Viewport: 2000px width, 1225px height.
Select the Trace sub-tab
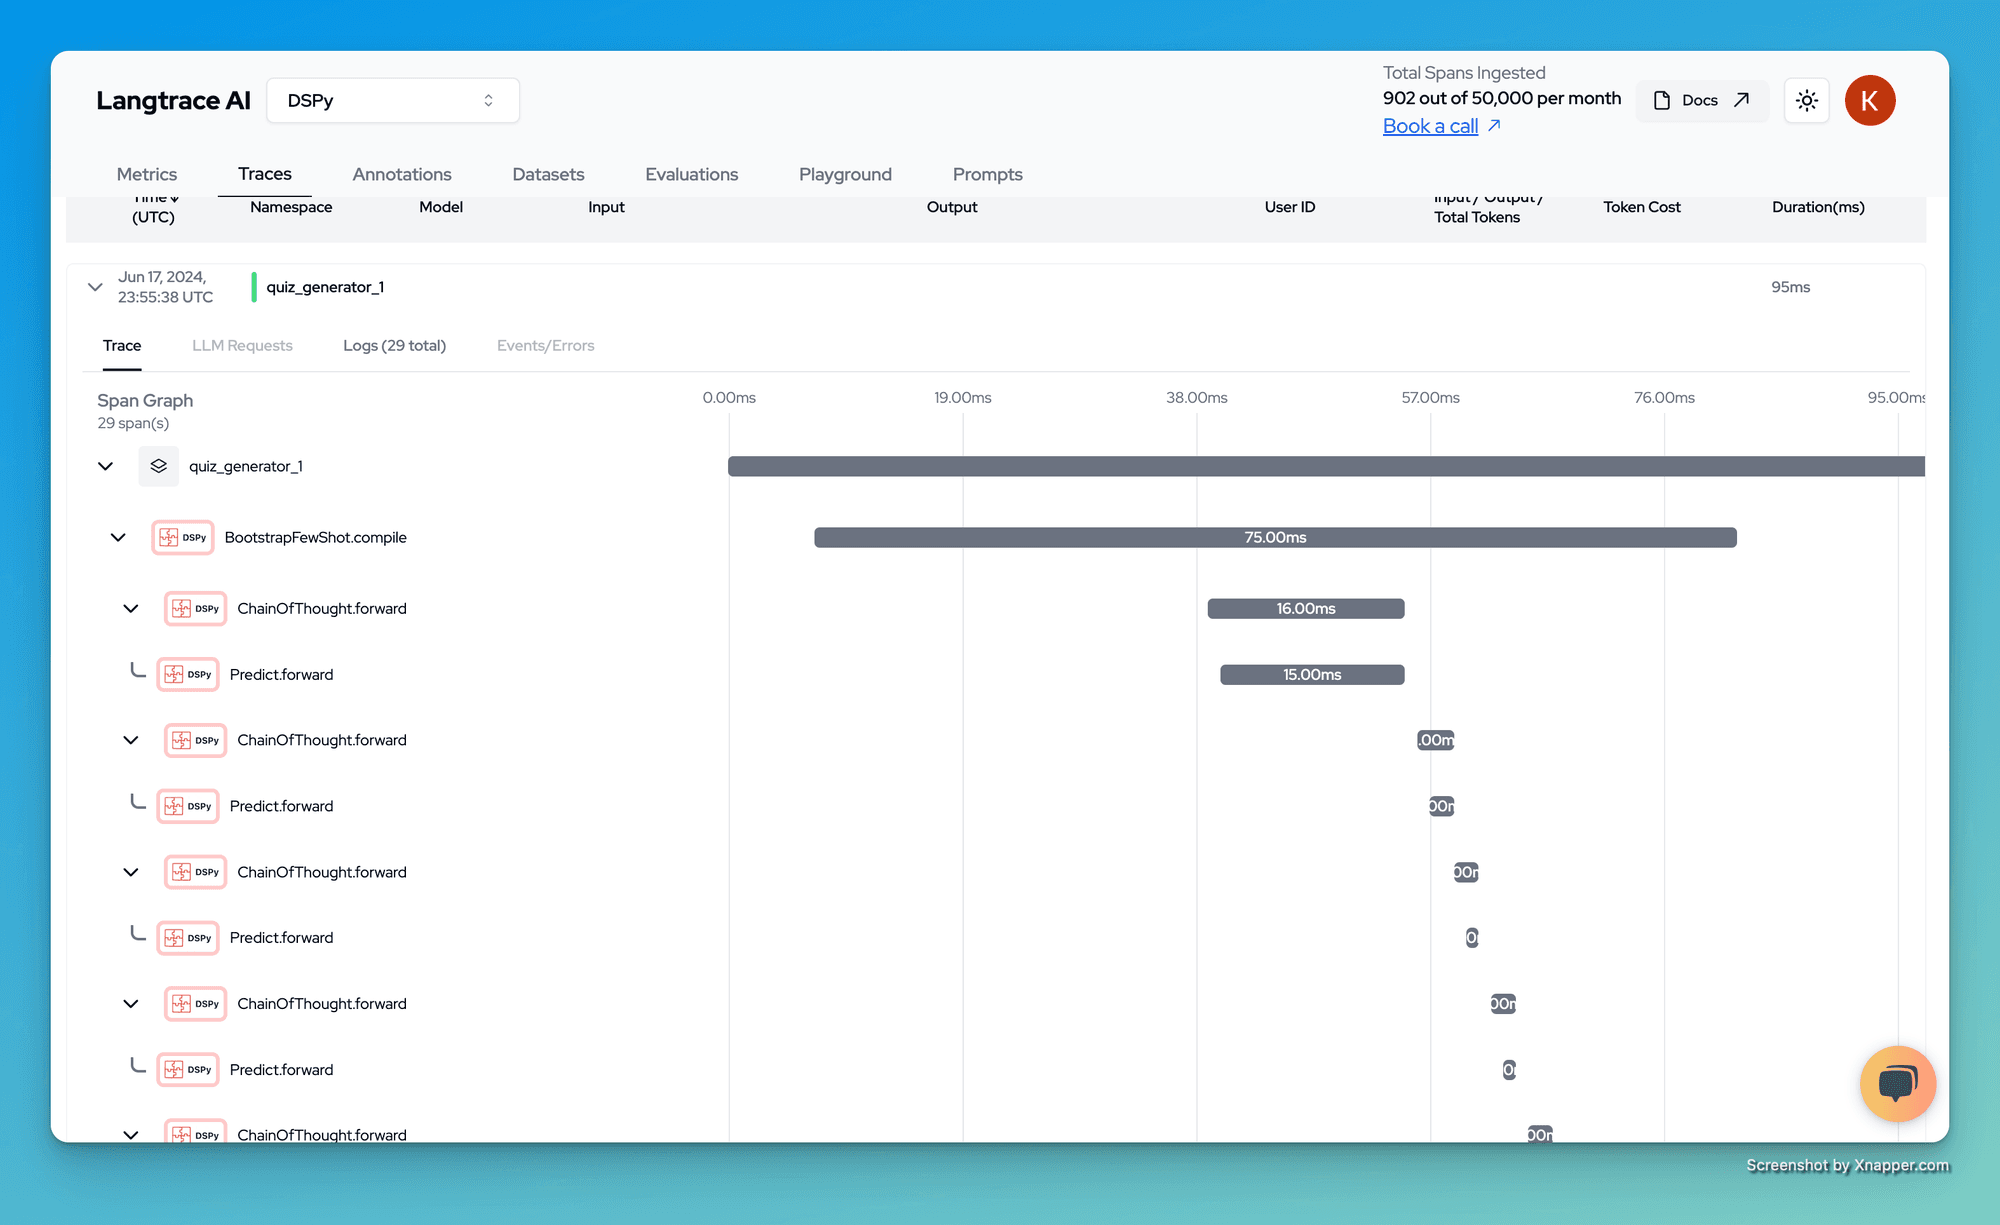(122, 345)
